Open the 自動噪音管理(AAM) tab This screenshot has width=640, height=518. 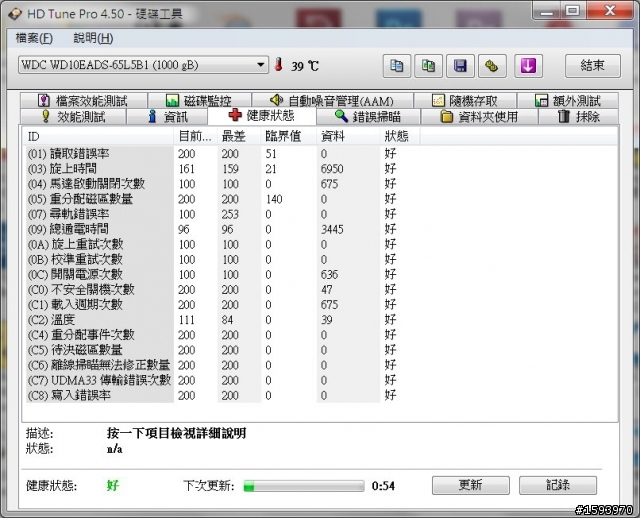click(x=332, y=100)
